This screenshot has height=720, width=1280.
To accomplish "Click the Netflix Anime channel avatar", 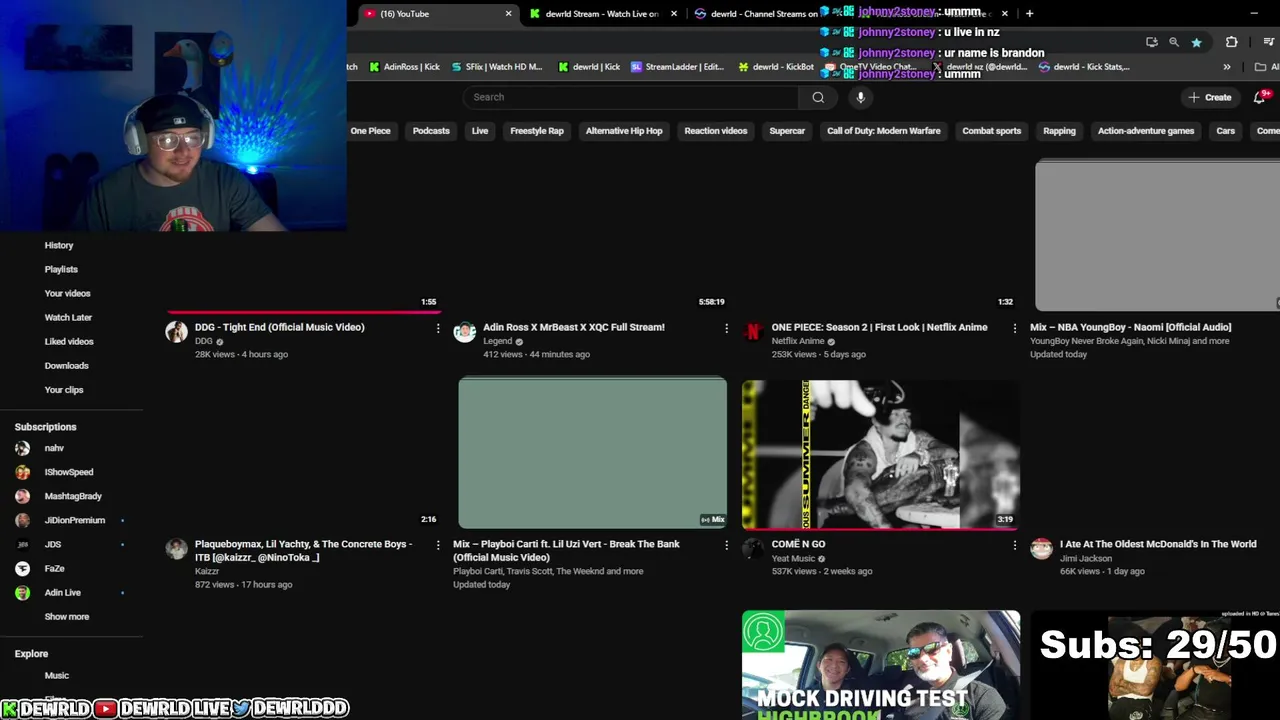I will coord(753,332).
